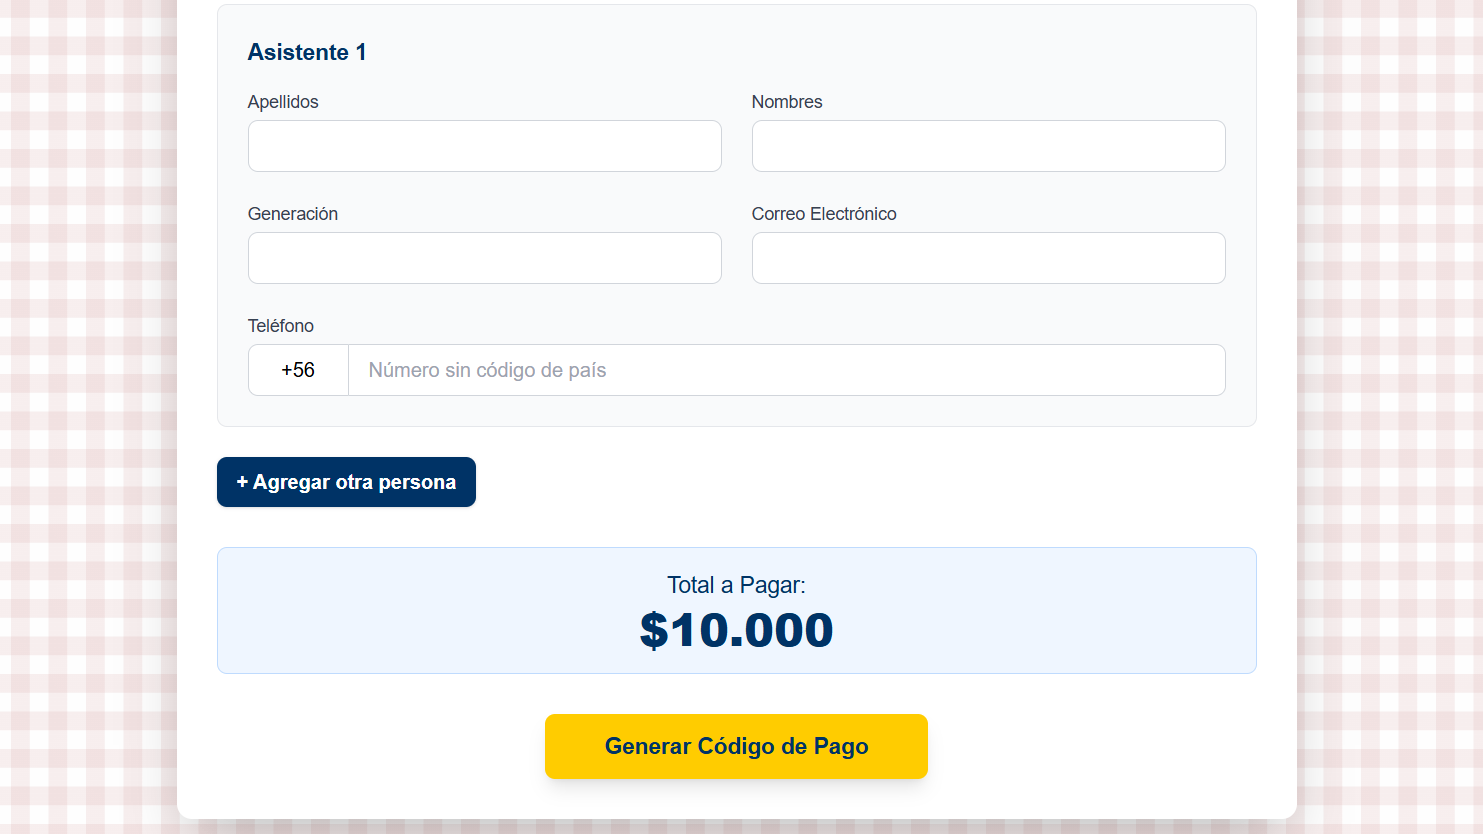Click the phone number input field
This screenshot has height=834, width=1483.
[786, 370]
